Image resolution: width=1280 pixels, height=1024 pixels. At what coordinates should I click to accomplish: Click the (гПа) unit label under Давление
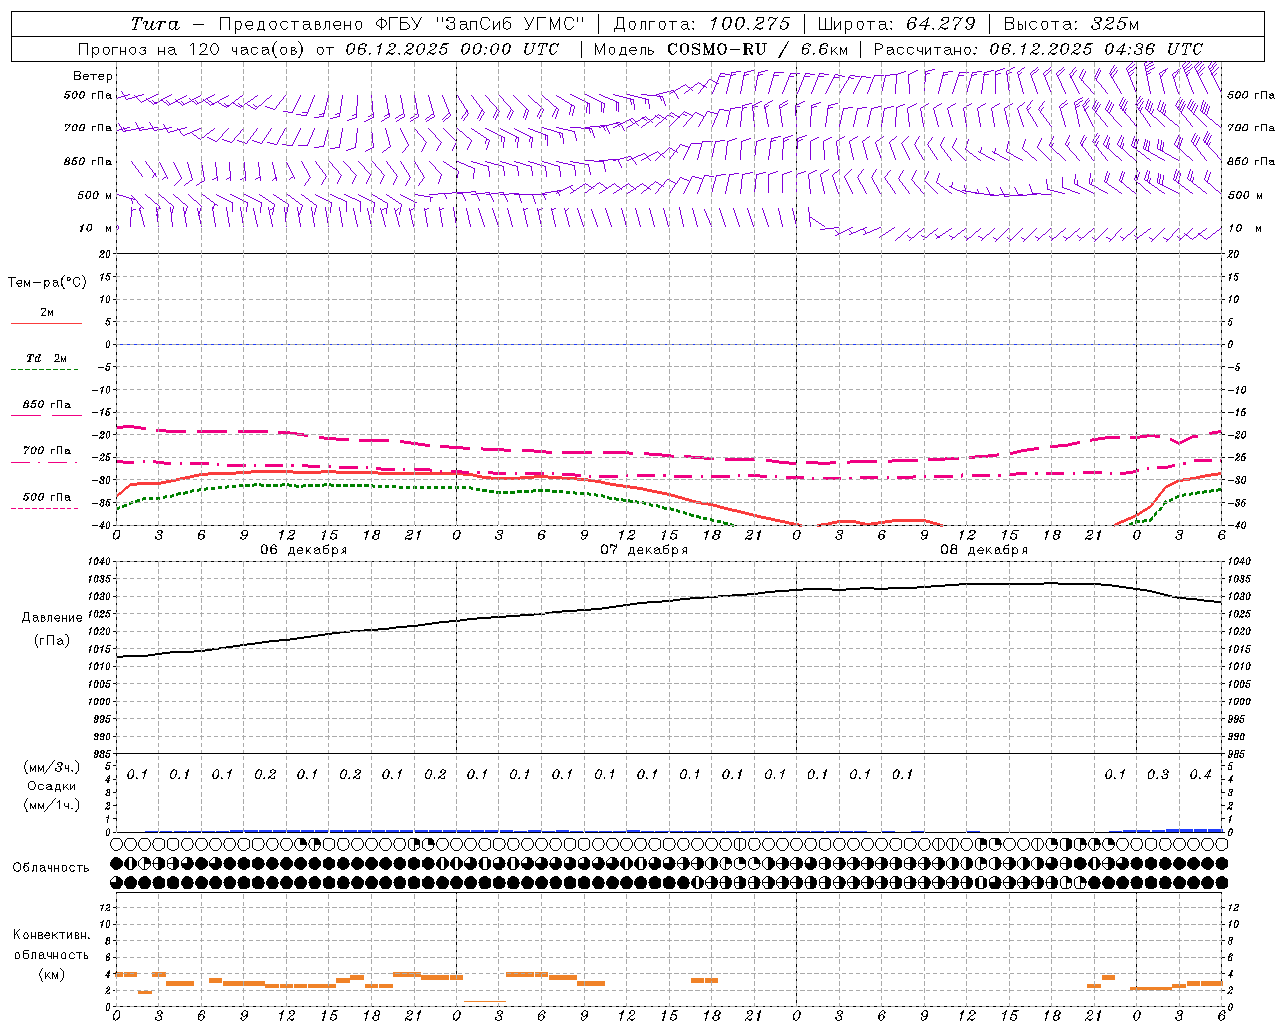52,641
